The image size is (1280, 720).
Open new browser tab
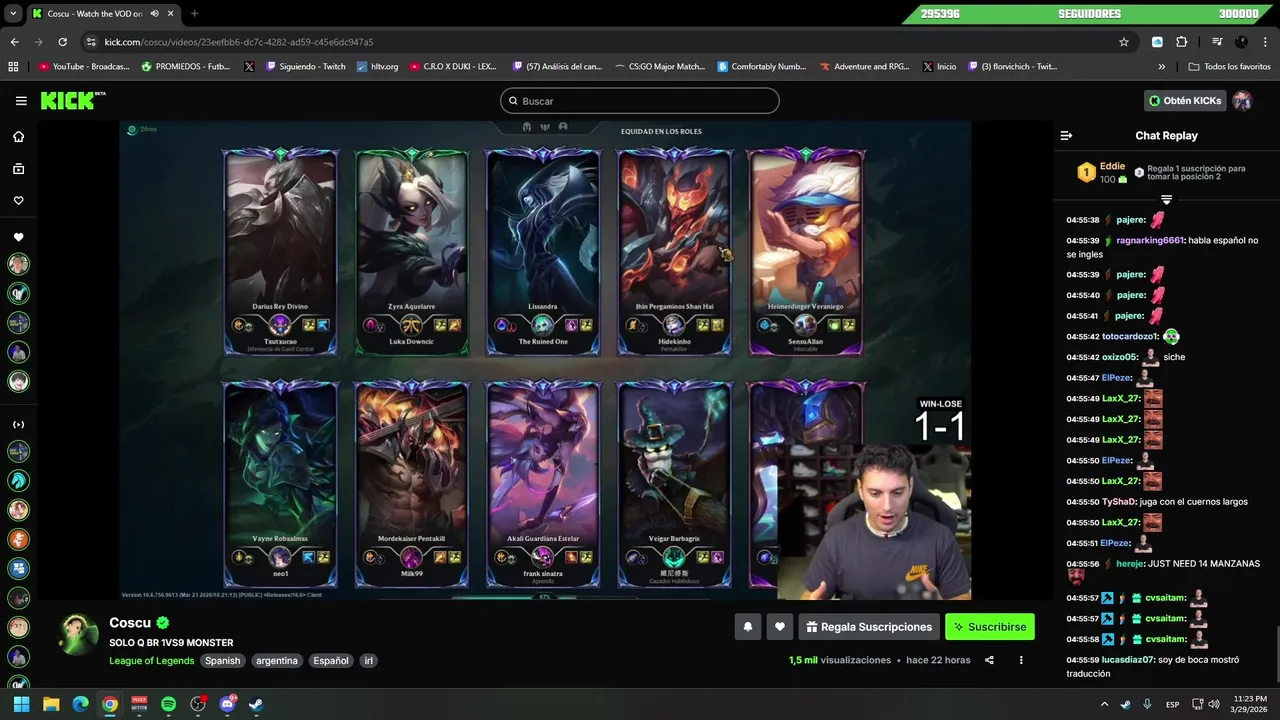[194, 14]
